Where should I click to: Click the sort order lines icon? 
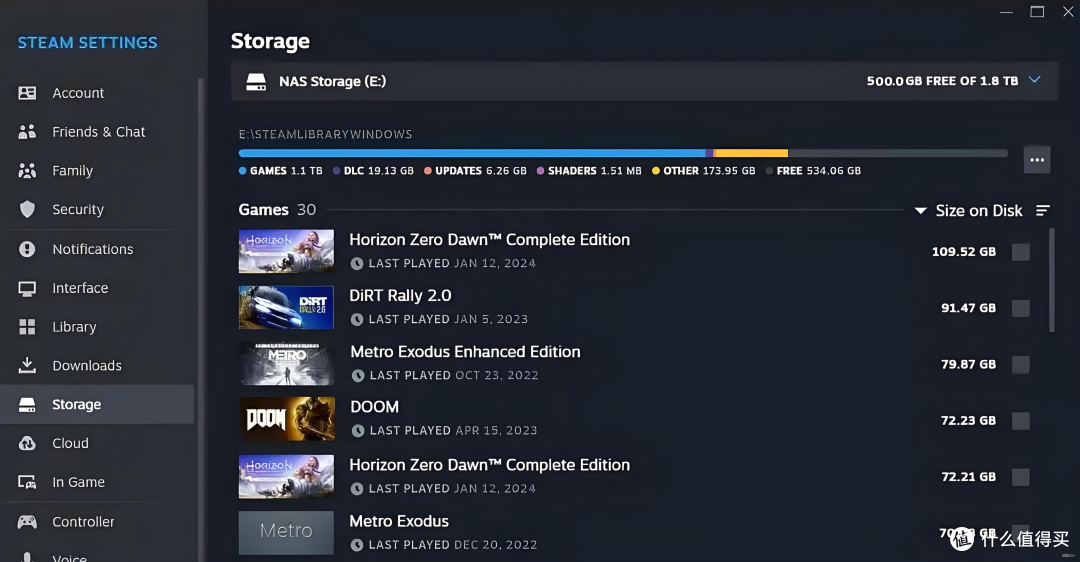pos(1043,211)
